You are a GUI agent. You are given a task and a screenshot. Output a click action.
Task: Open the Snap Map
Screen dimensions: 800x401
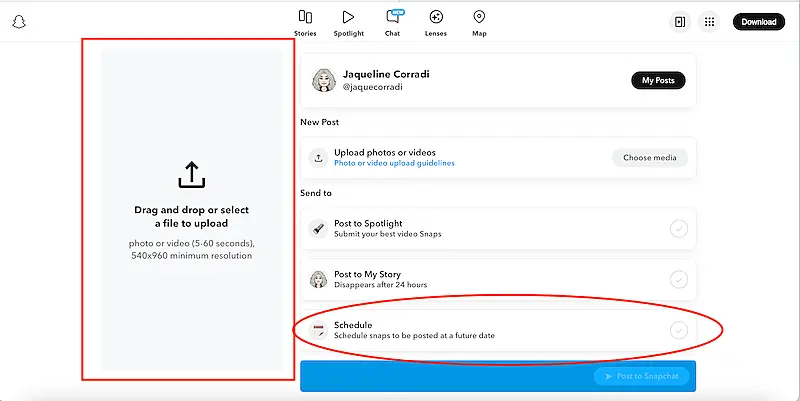479,22
